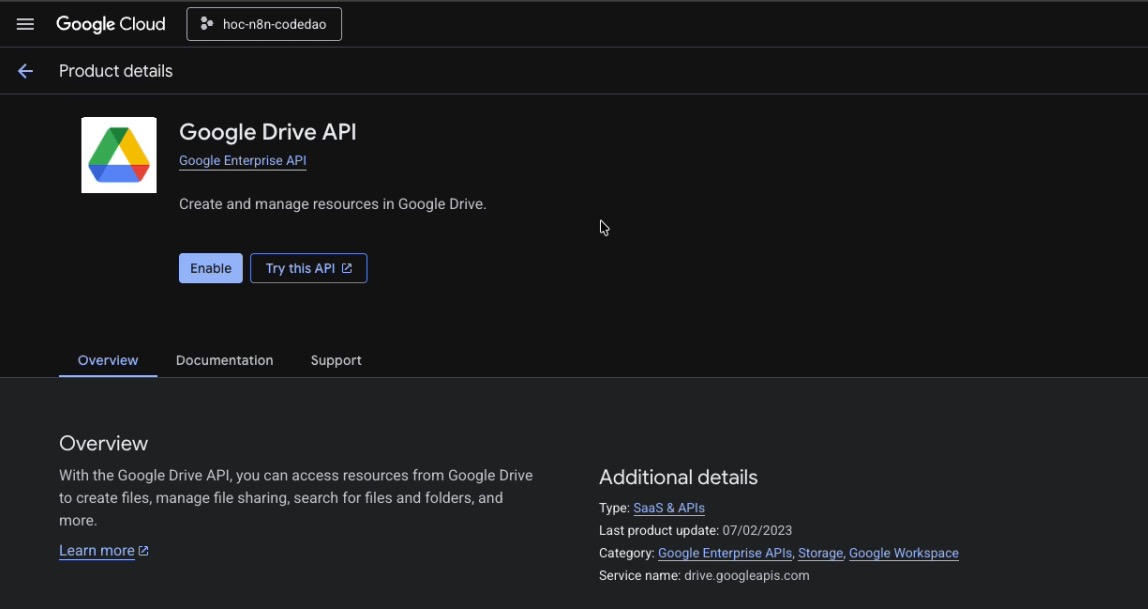Open the Google Enterprise APIs category link
The width and height of the screenshot is (1148, 609).
(x=725, y=553)
